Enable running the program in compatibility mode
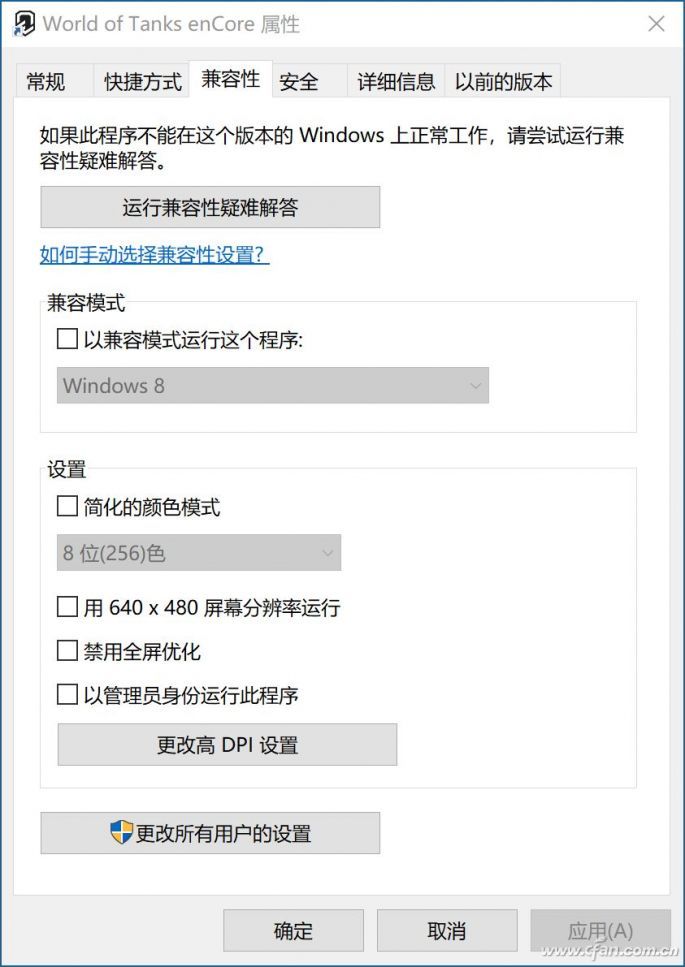 click(x=66, y=339)
